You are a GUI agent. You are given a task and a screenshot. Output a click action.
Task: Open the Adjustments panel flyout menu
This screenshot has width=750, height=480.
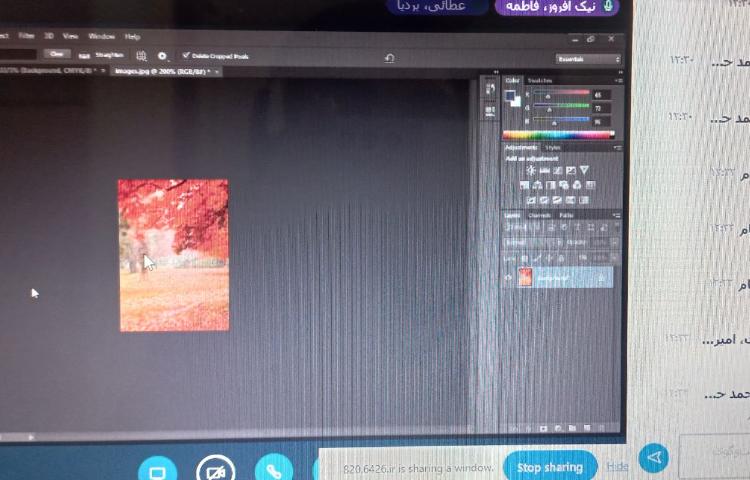pyautogui.click(x=618, y=148)
